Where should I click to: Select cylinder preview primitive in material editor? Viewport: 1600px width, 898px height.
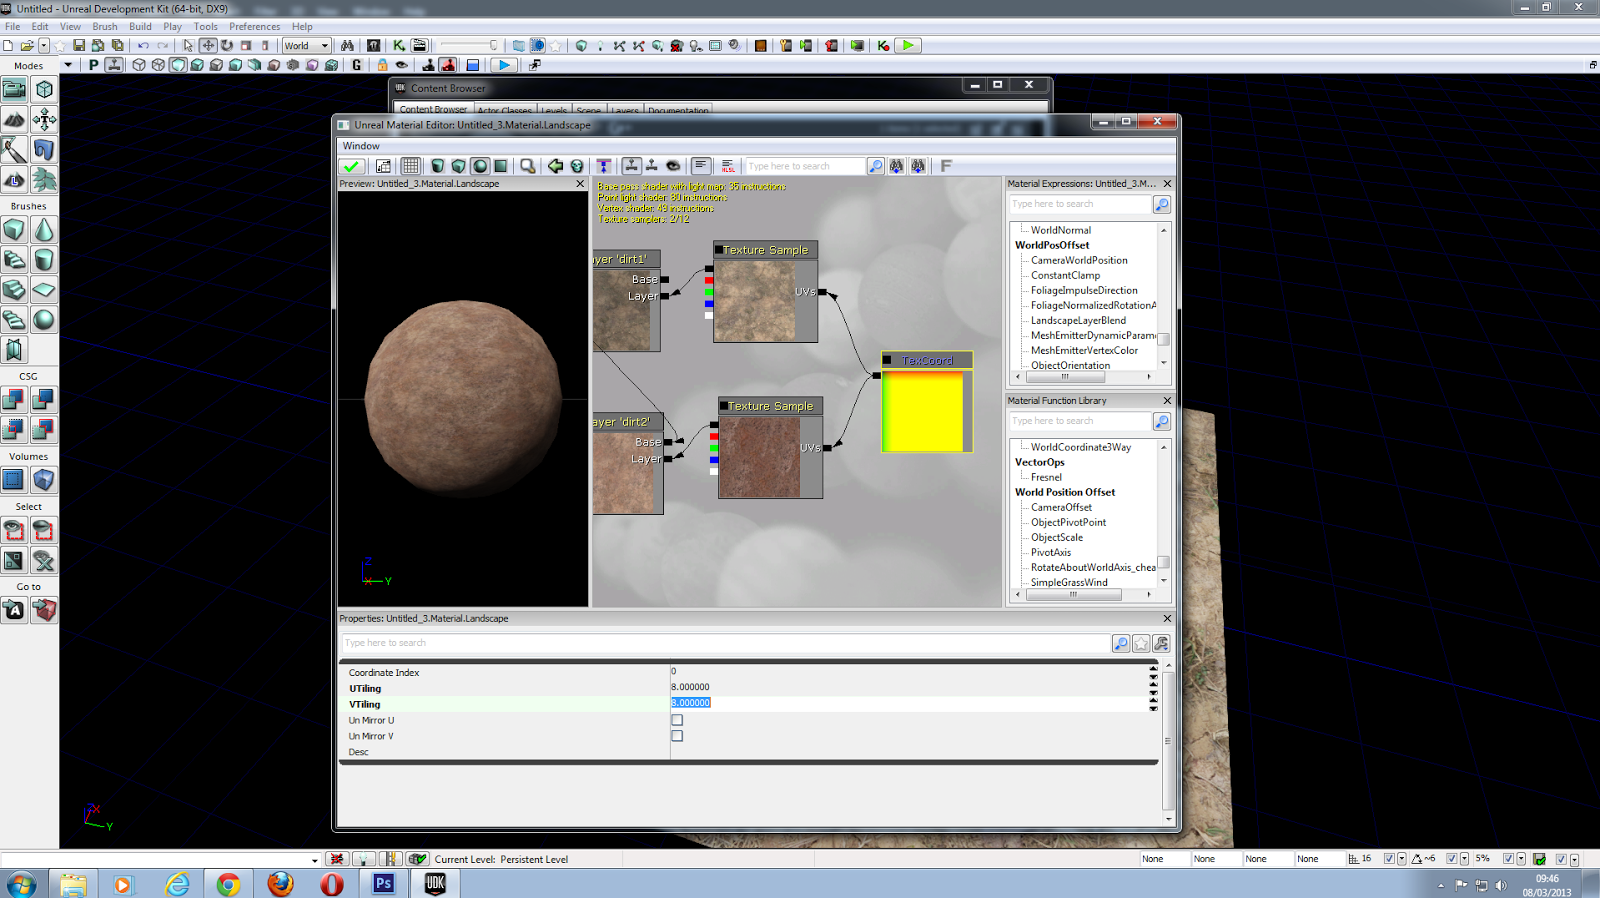point(438,166)
